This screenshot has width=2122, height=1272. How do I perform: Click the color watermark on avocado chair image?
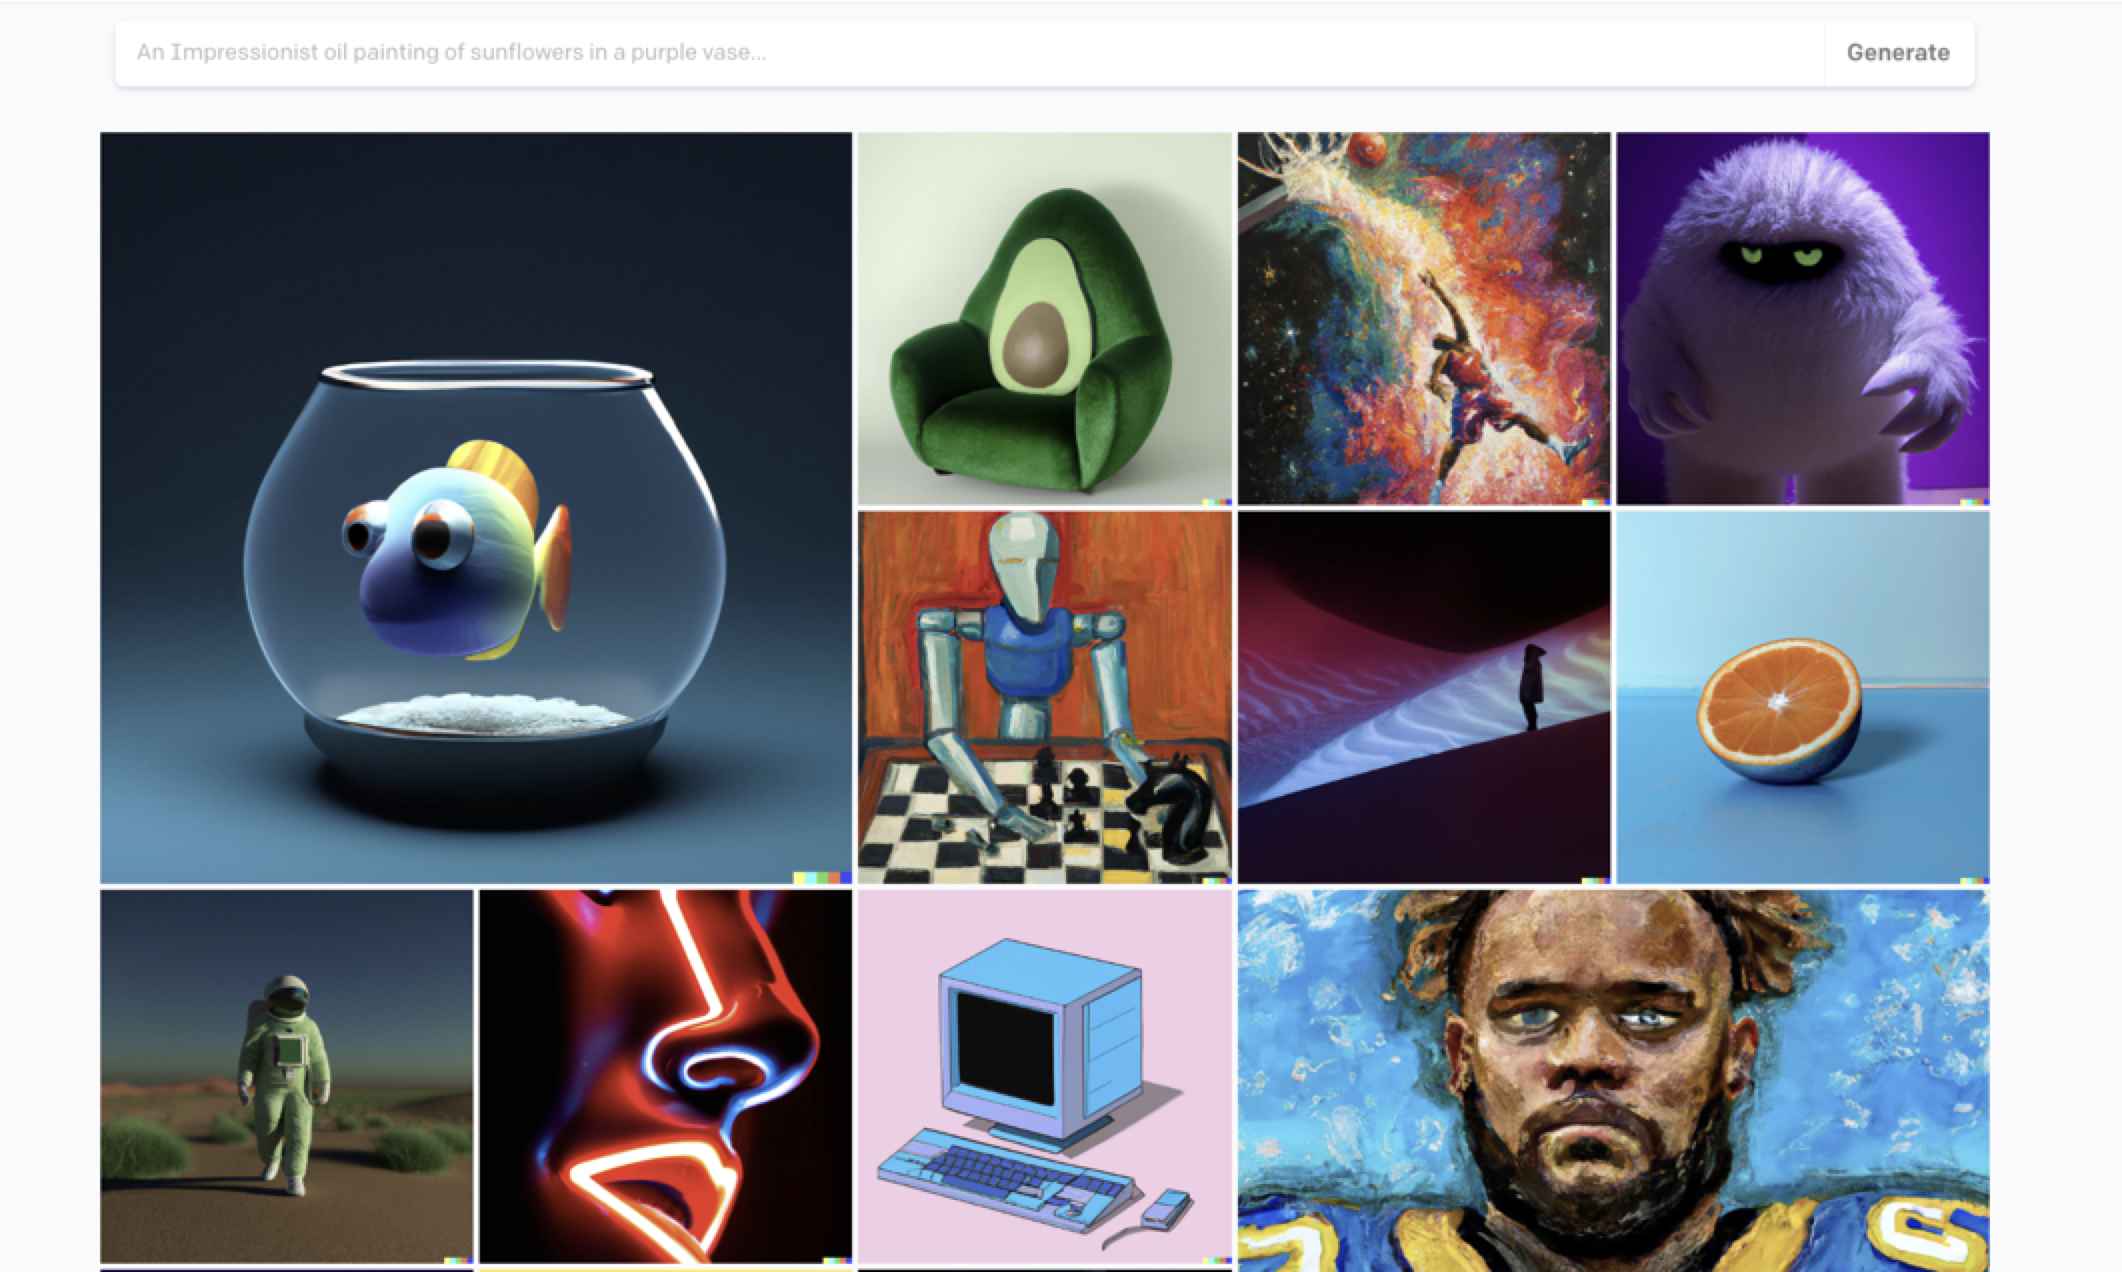pos(1217,502)
